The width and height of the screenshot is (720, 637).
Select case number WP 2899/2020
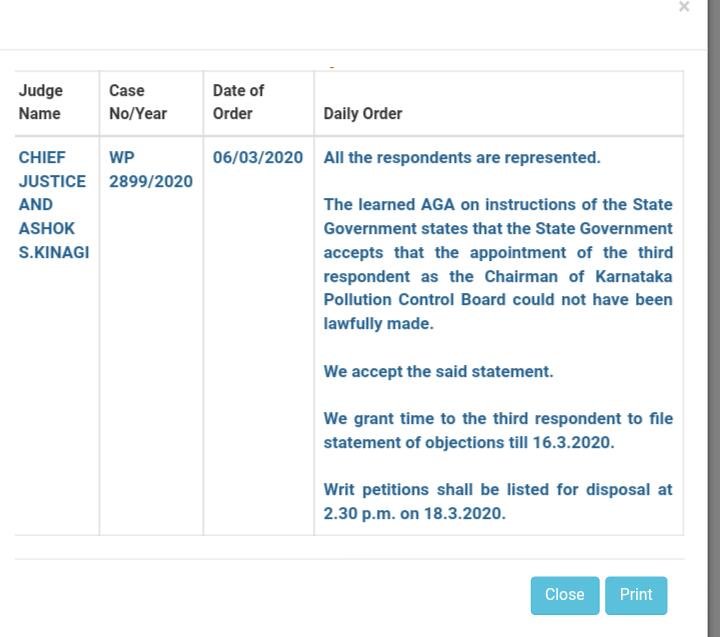pyautogui.click(x=151, y=169)
